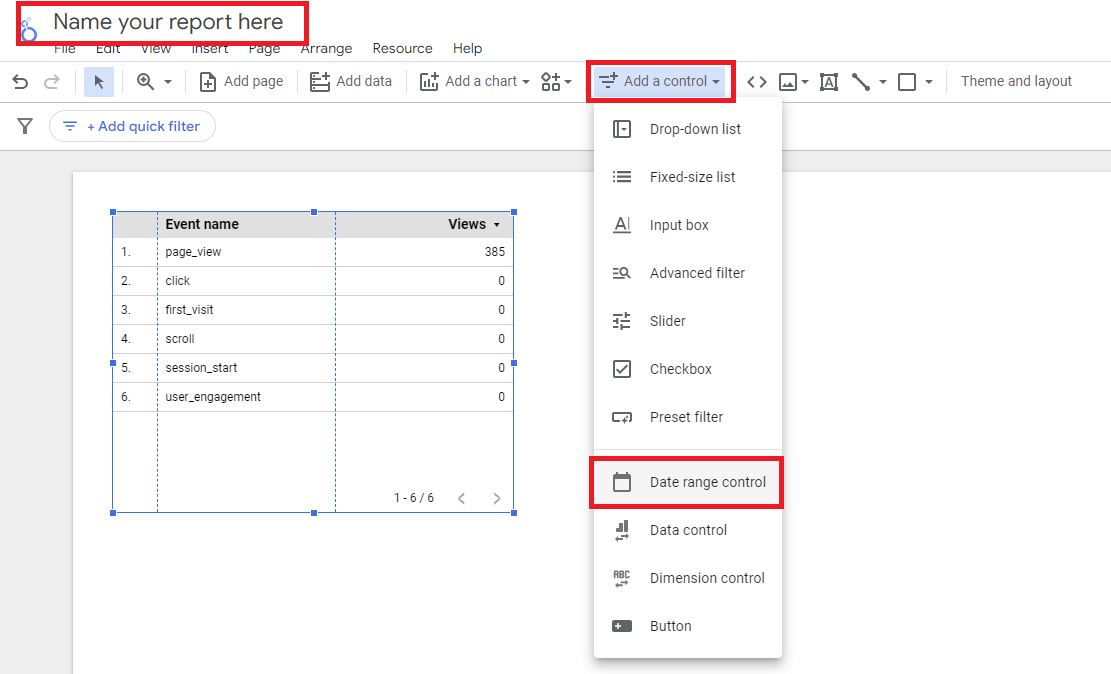This screenshot has height=674, width=1111.
Task: Click the undo arrow icon
Action: point(21,82)
